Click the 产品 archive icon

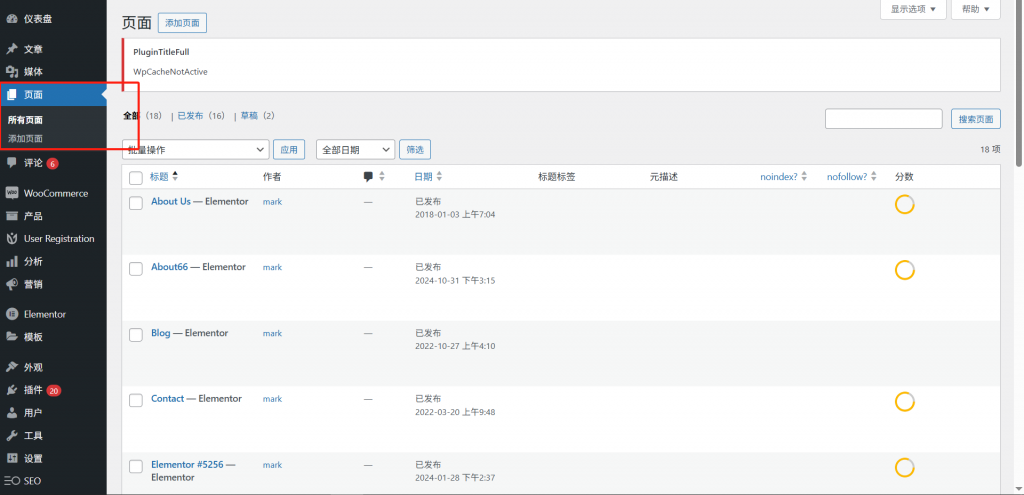(x=12, y=216)
